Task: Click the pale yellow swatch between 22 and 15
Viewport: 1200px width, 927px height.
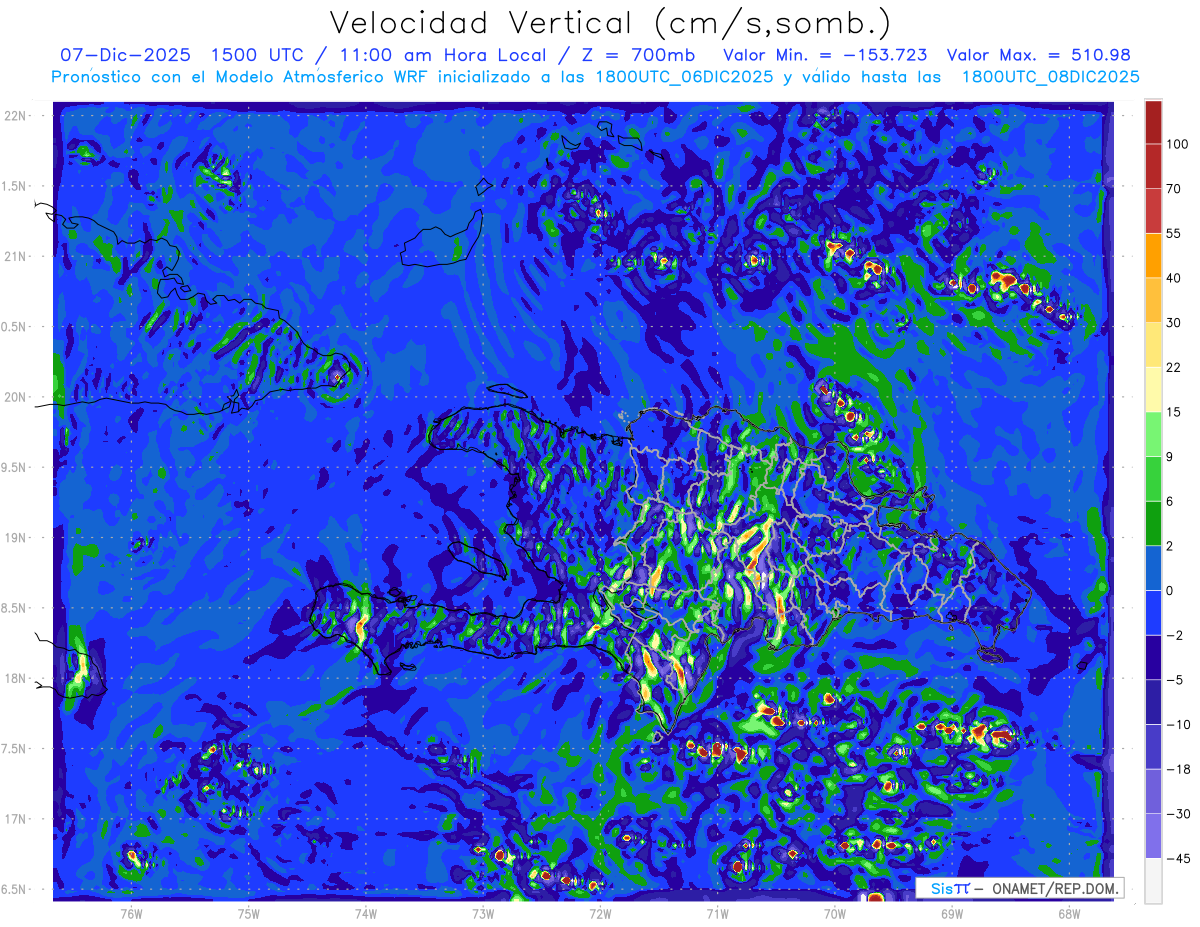Action: (x=1153, y=389)
